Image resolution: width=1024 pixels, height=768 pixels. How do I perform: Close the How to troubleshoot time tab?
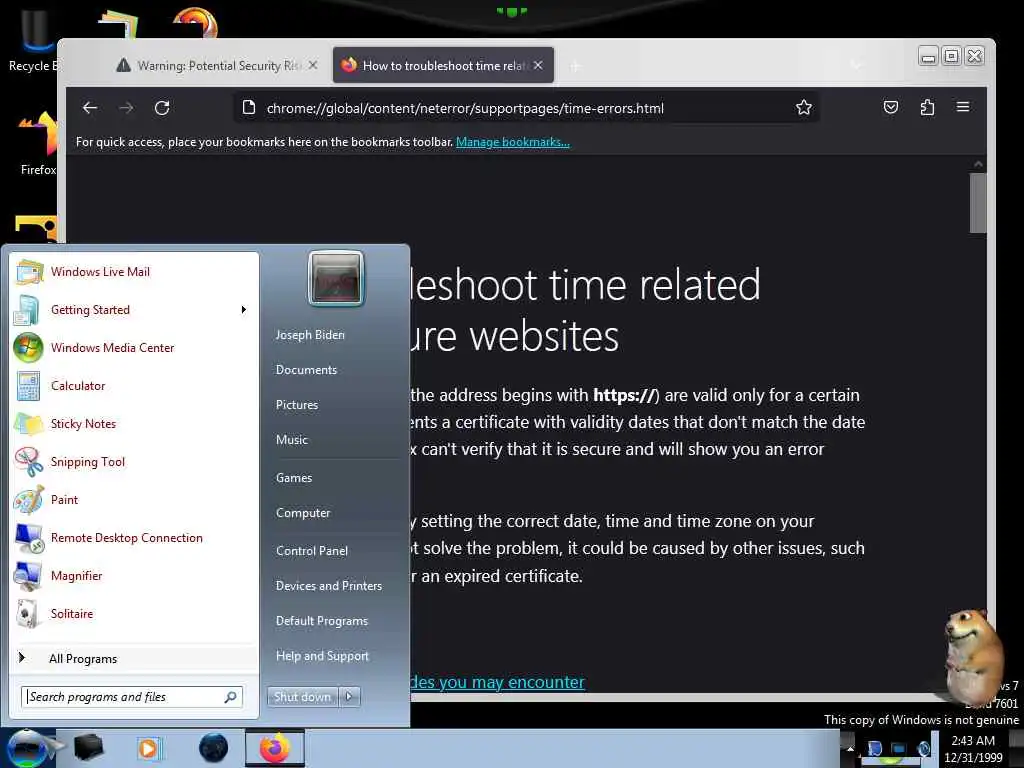[x=538, y=65]
